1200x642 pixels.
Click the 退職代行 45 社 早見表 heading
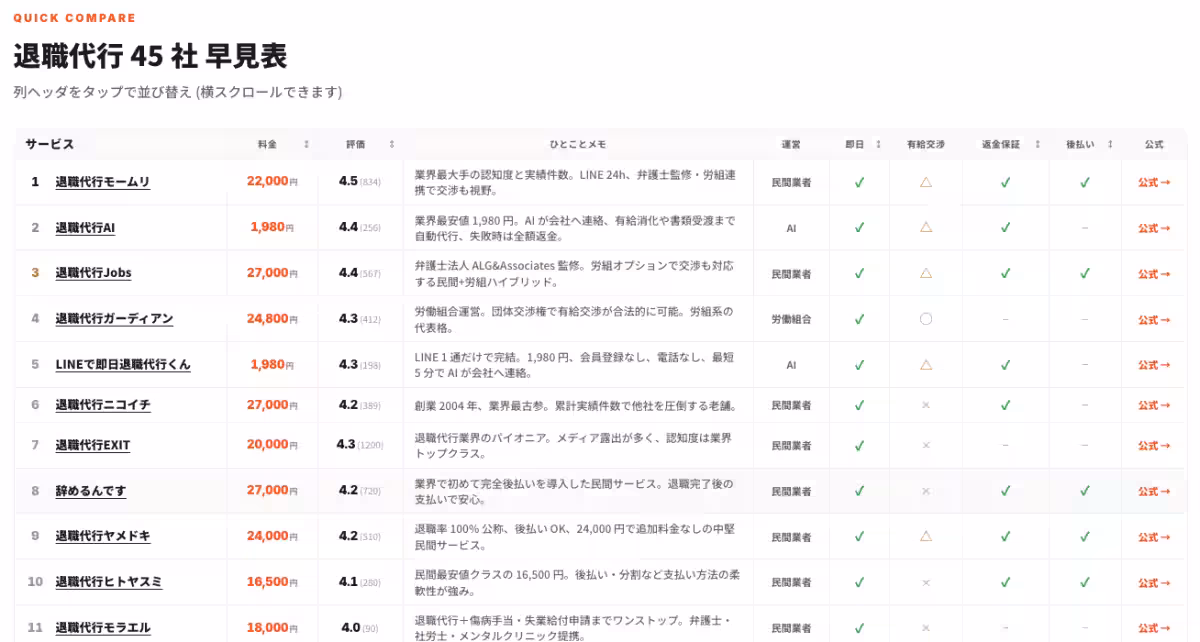150,56
